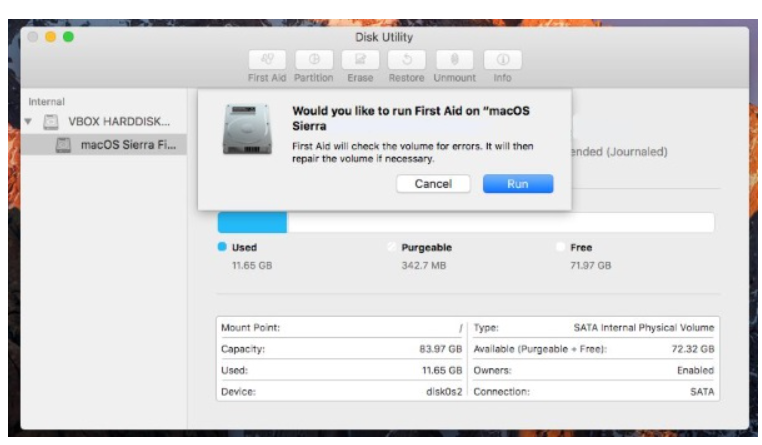Screen dimensions: 762x445
Task: Click the "Would you like to run First Aid" heading
Action: (411, 118)
